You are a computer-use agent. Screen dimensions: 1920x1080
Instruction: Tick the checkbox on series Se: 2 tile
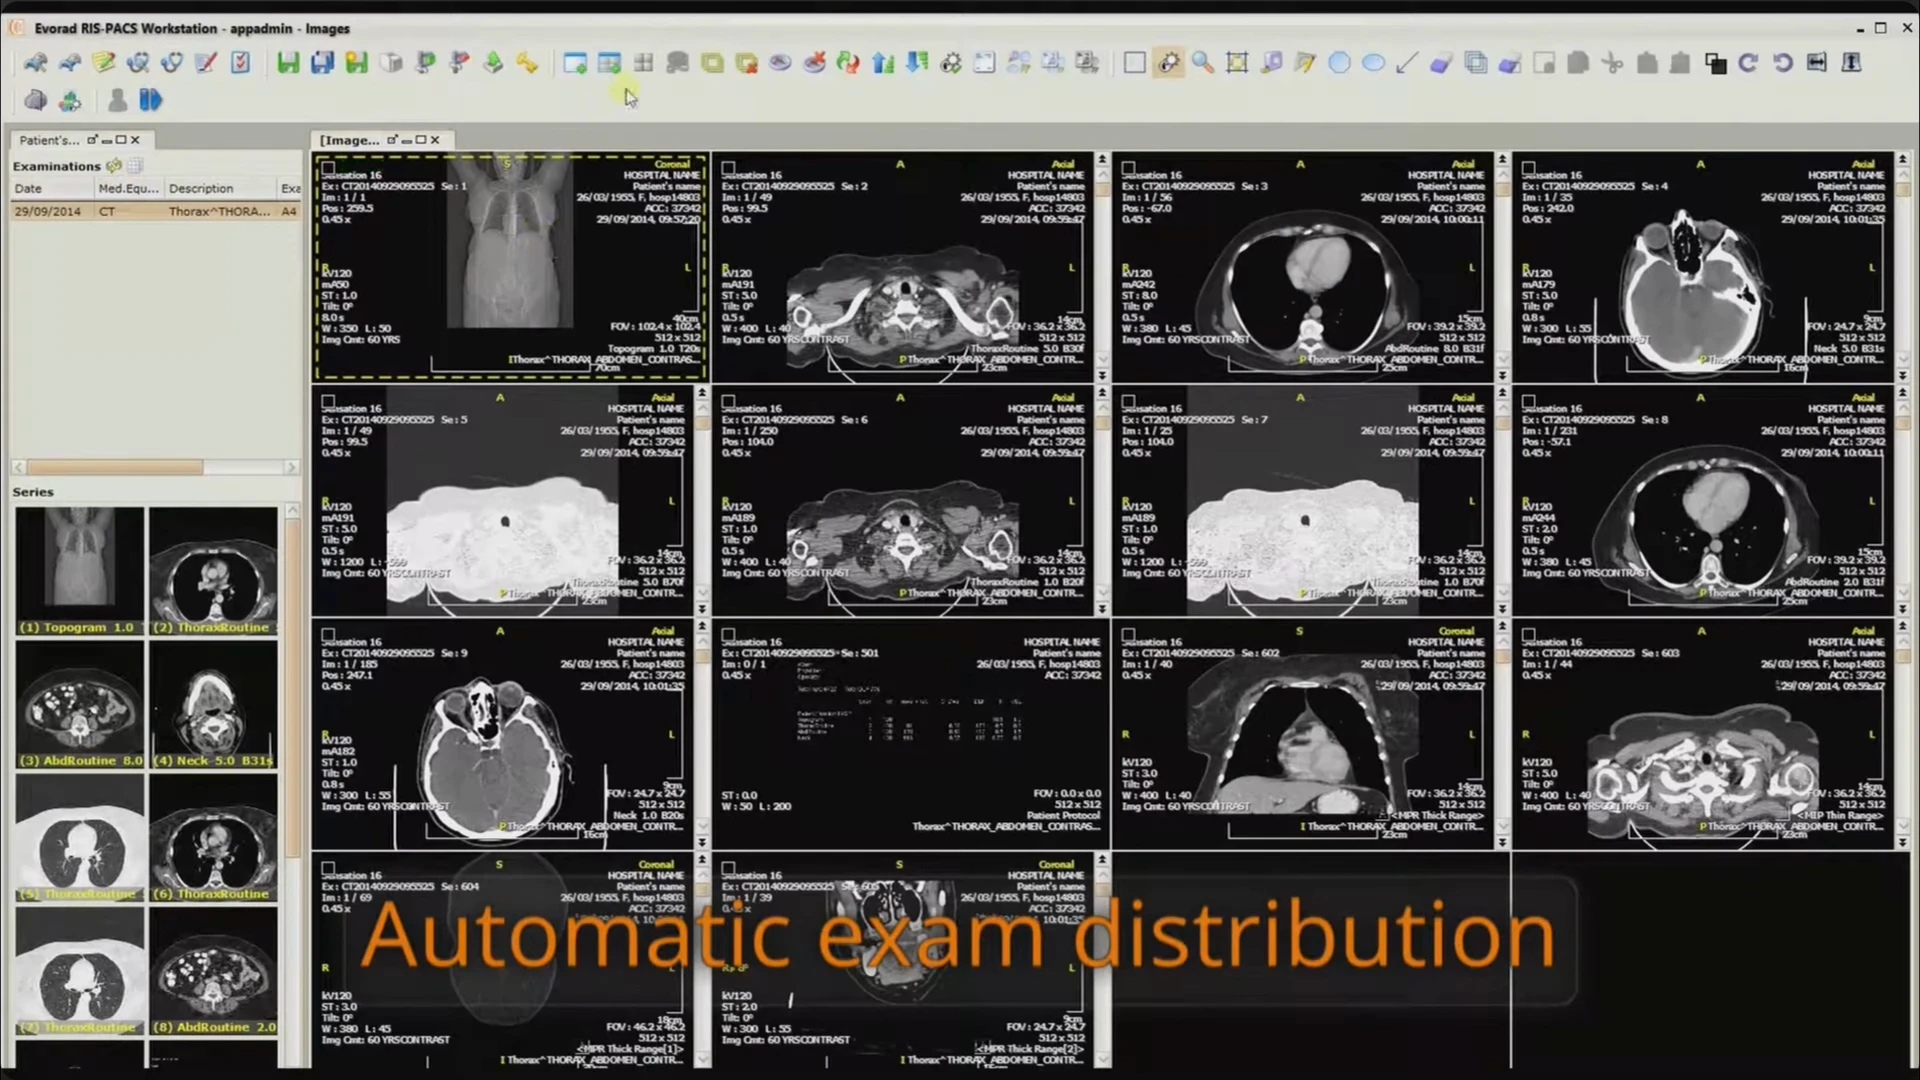click(x=729, y=168)
